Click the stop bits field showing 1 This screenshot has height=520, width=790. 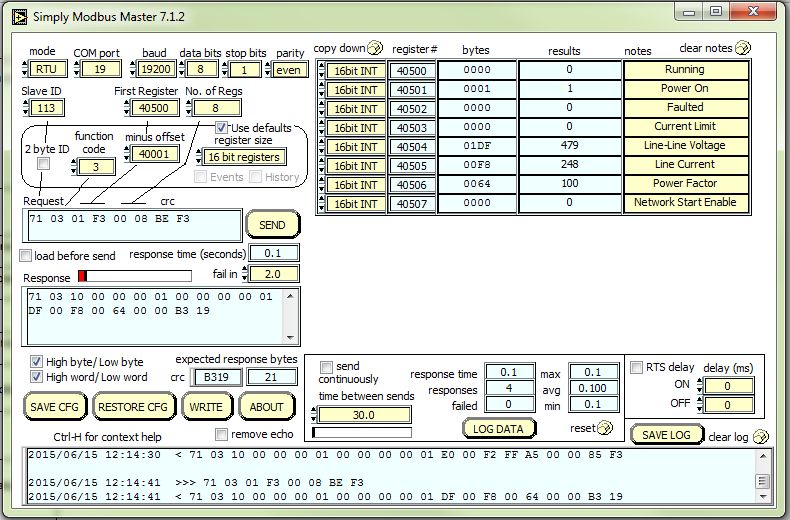[244, 69]
